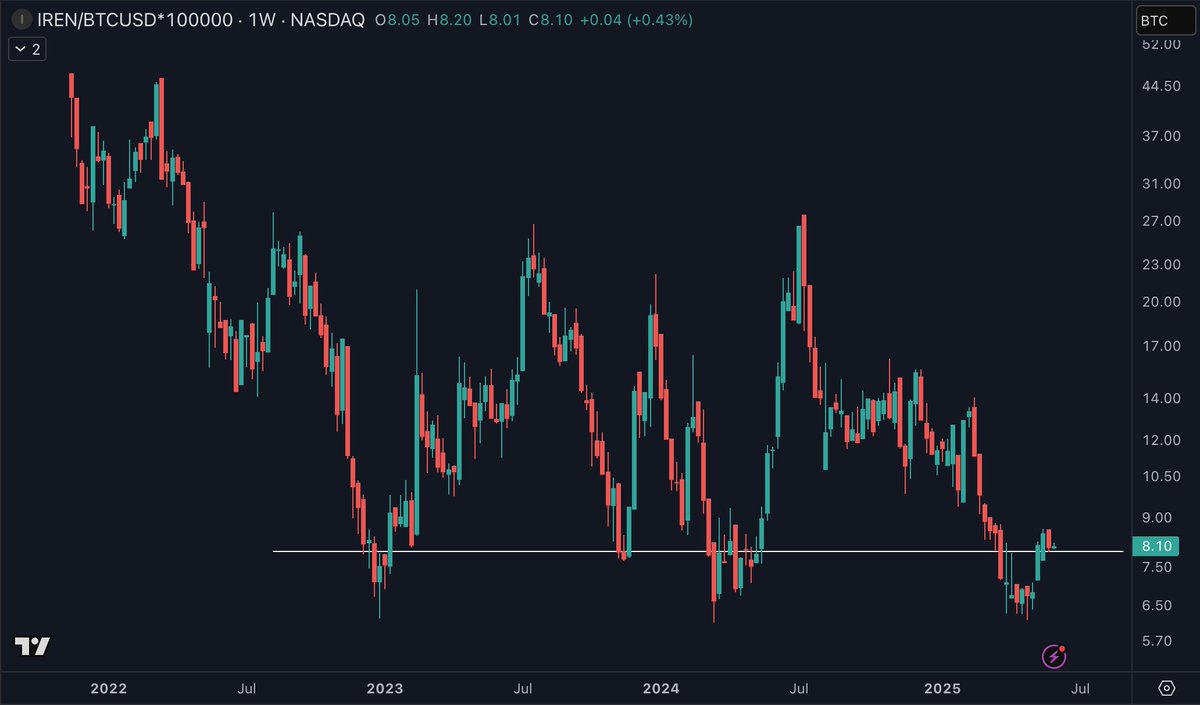Image resolution: width=1200 pixels, height=705 pixels.
Task: Select the white horizontal support line
Action: click(x=700, y=551)
